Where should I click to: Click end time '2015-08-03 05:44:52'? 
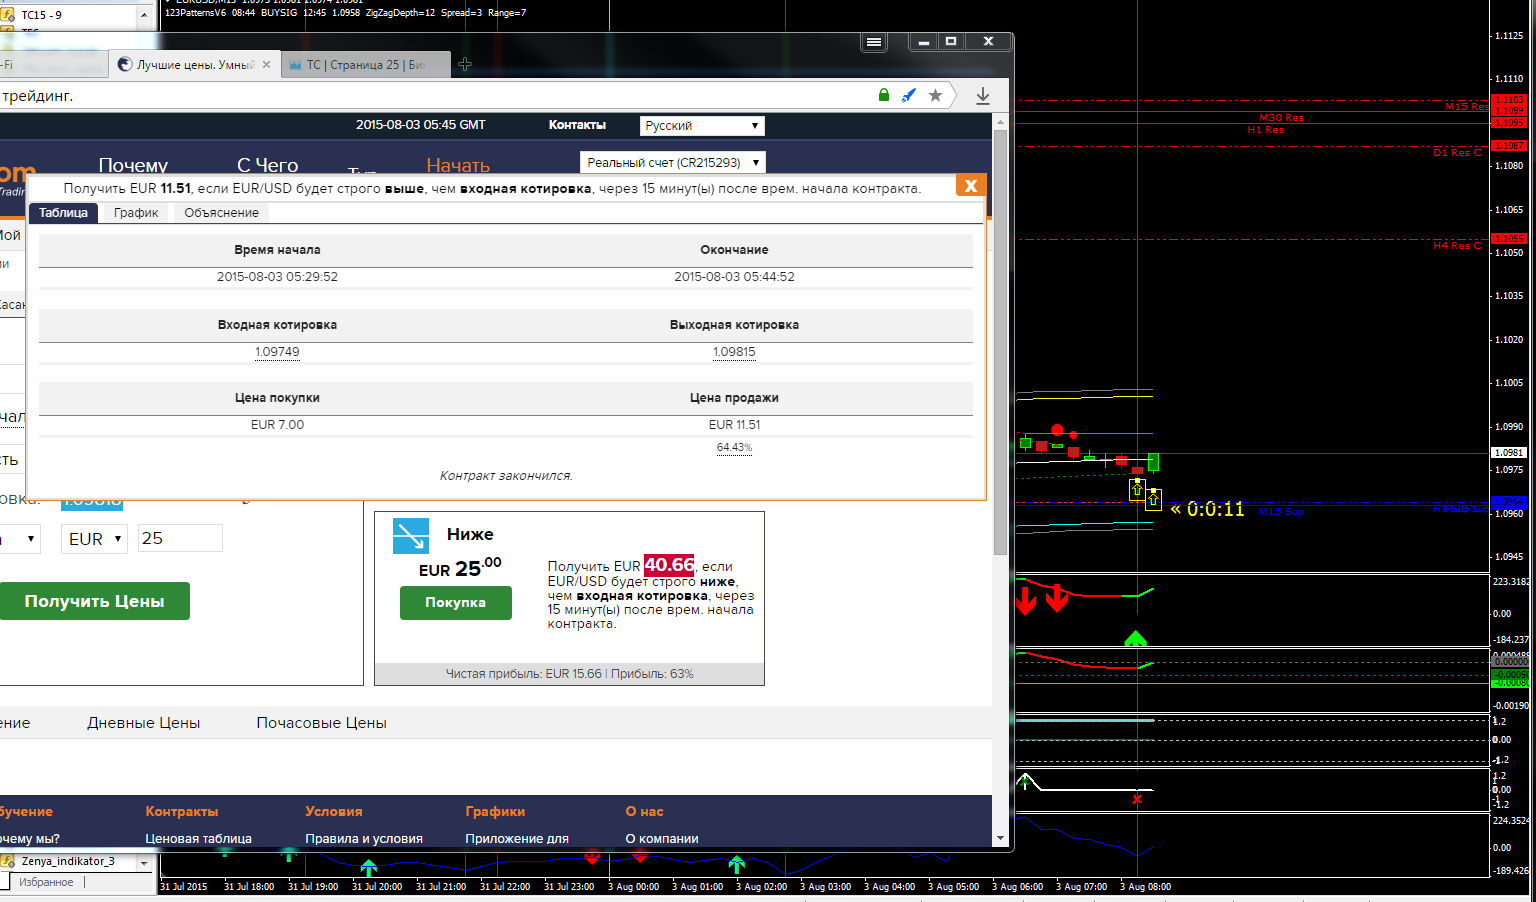point(734,277)
